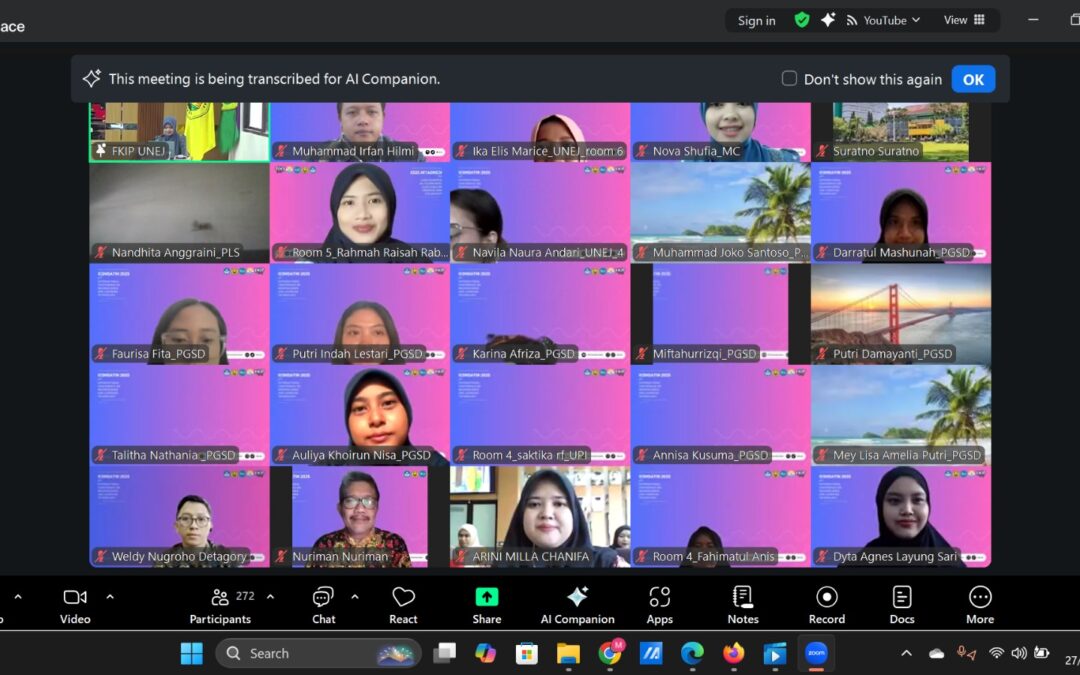Check the "Don't show this again" checkbox

[789, 79]
